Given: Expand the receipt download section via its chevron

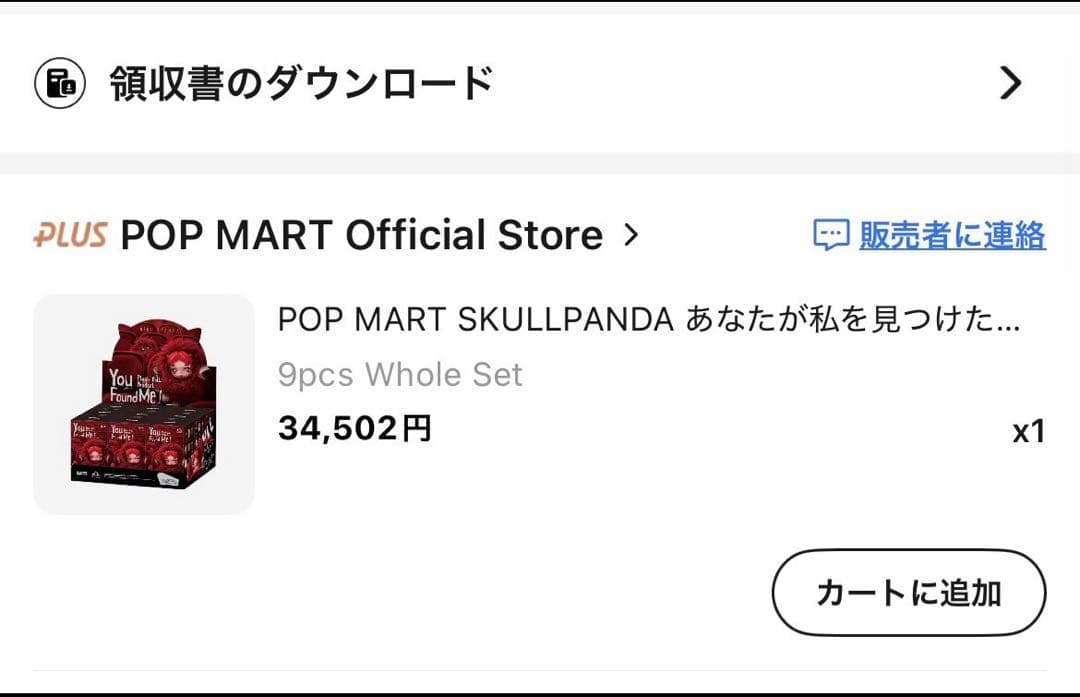Looking at the screenshot, I should point(1011,82).
